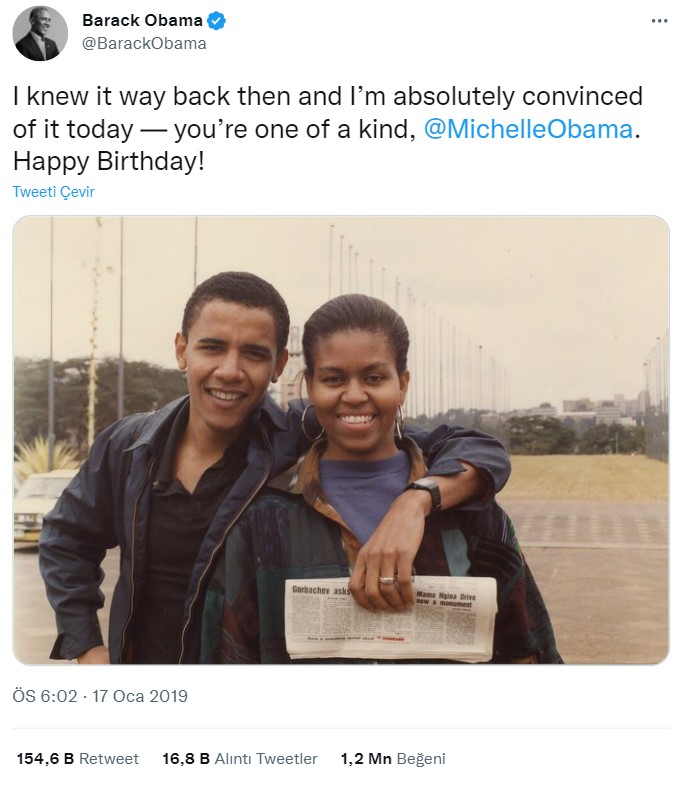
Task: Click the 16,8 B quote count
Action: coord(185,759)
